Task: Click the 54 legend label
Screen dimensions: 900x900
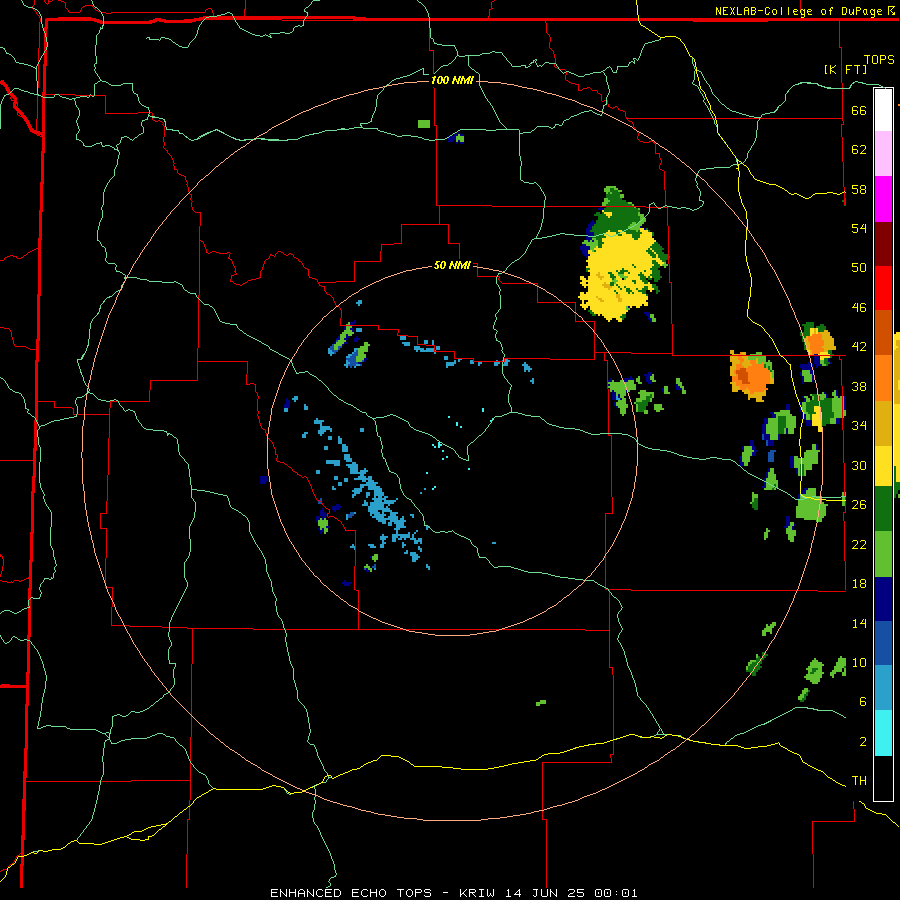Action: pos(859,228)
